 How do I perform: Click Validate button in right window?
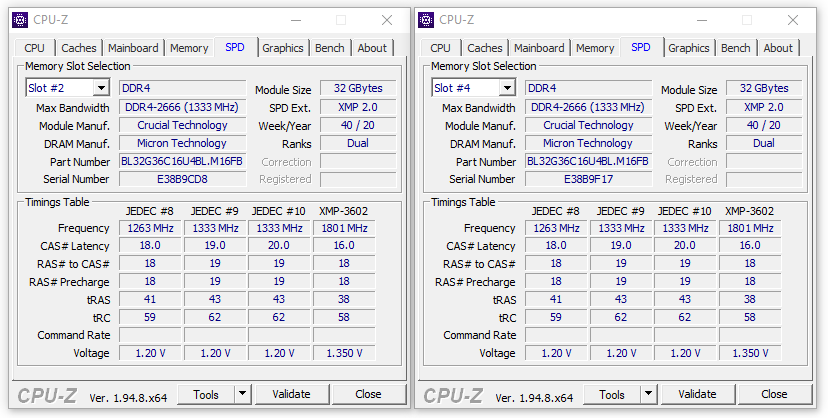[698, 394]
